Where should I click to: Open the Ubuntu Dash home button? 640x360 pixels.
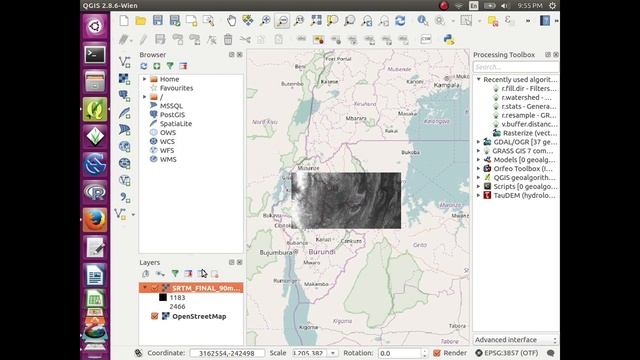(95, 27)
